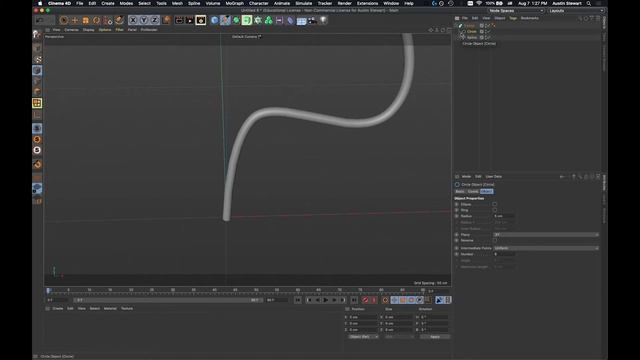
Task: Click Render to Picture Viewer icon
Action: click(189, 20)
